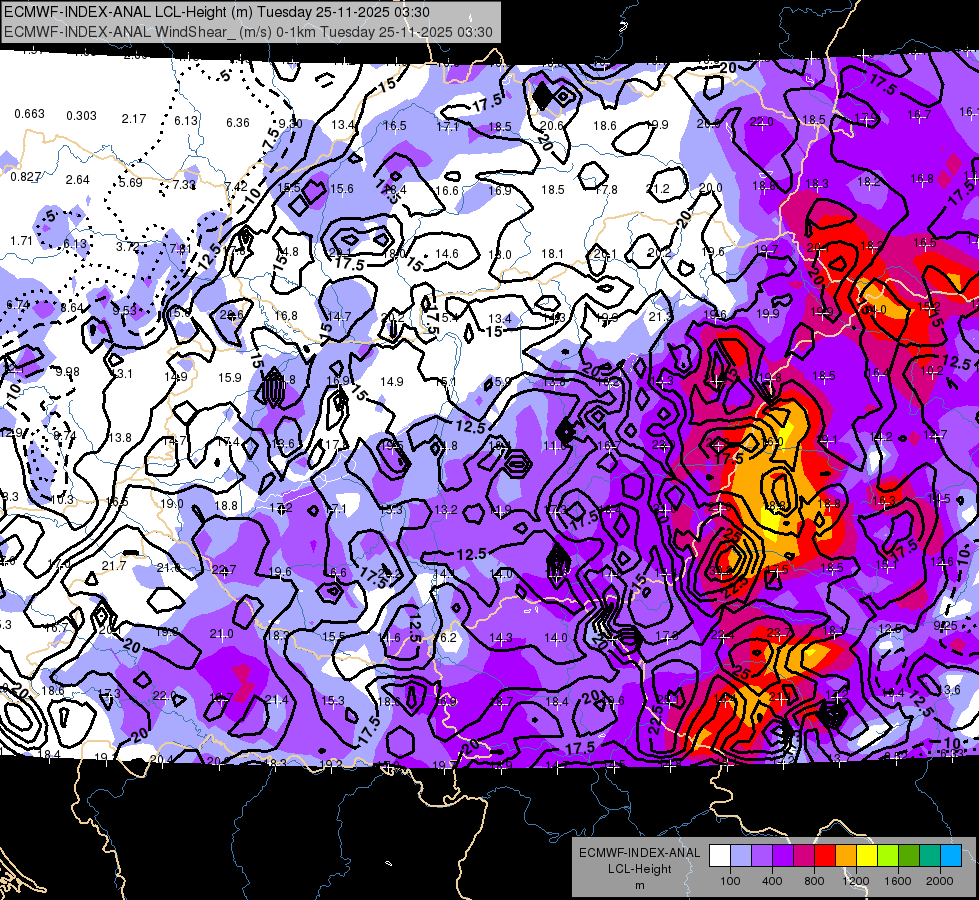
Task: Click the white swatch in the LCL-Height legend
Action: pyautogui.click(x=720, y=856)
